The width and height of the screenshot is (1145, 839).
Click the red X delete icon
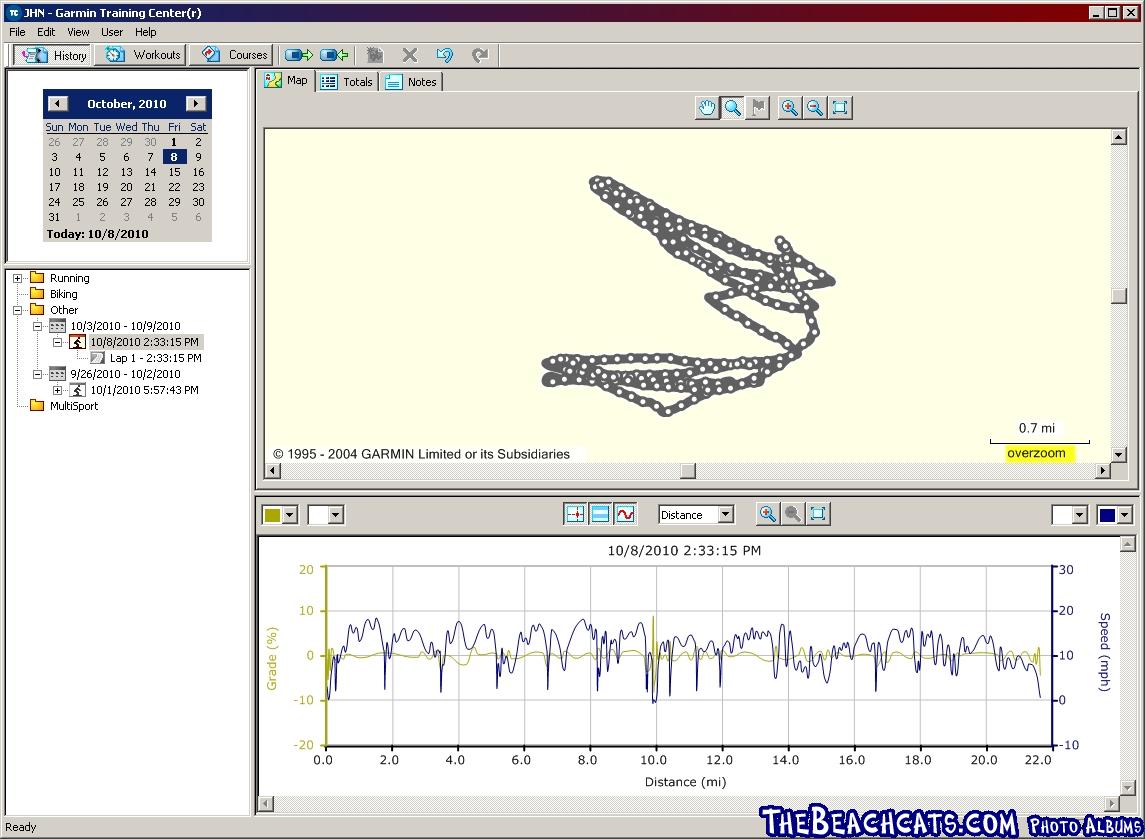pyautogui.click(x=410, y=55)
